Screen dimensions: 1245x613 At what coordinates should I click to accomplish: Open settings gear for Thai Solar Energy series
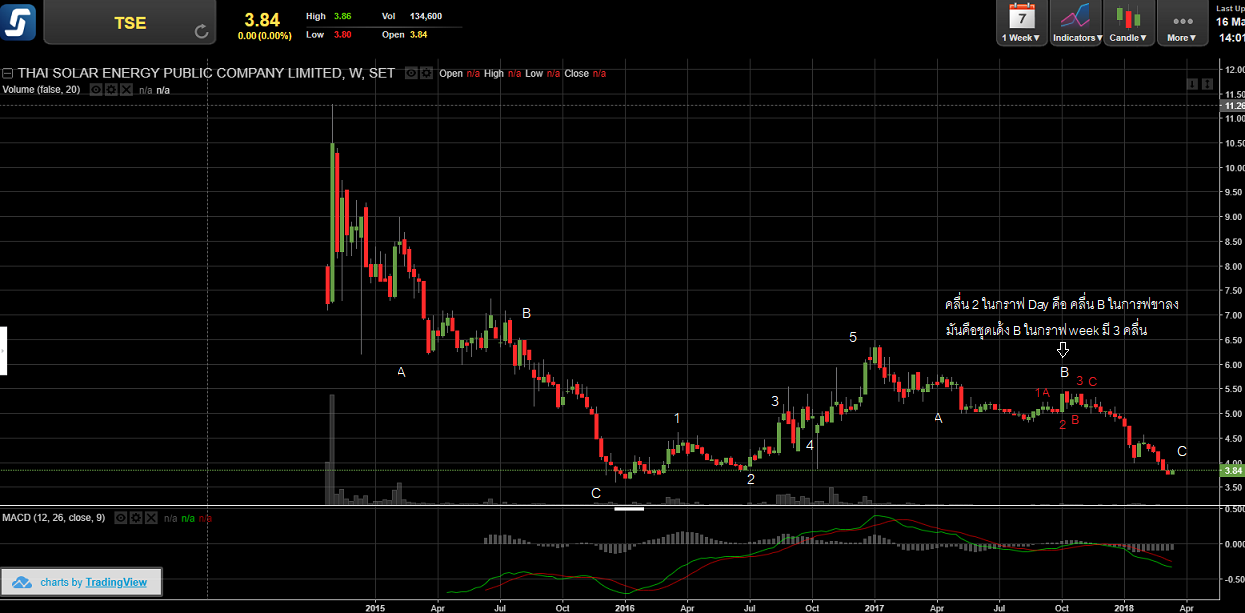[x=427, y=73]
